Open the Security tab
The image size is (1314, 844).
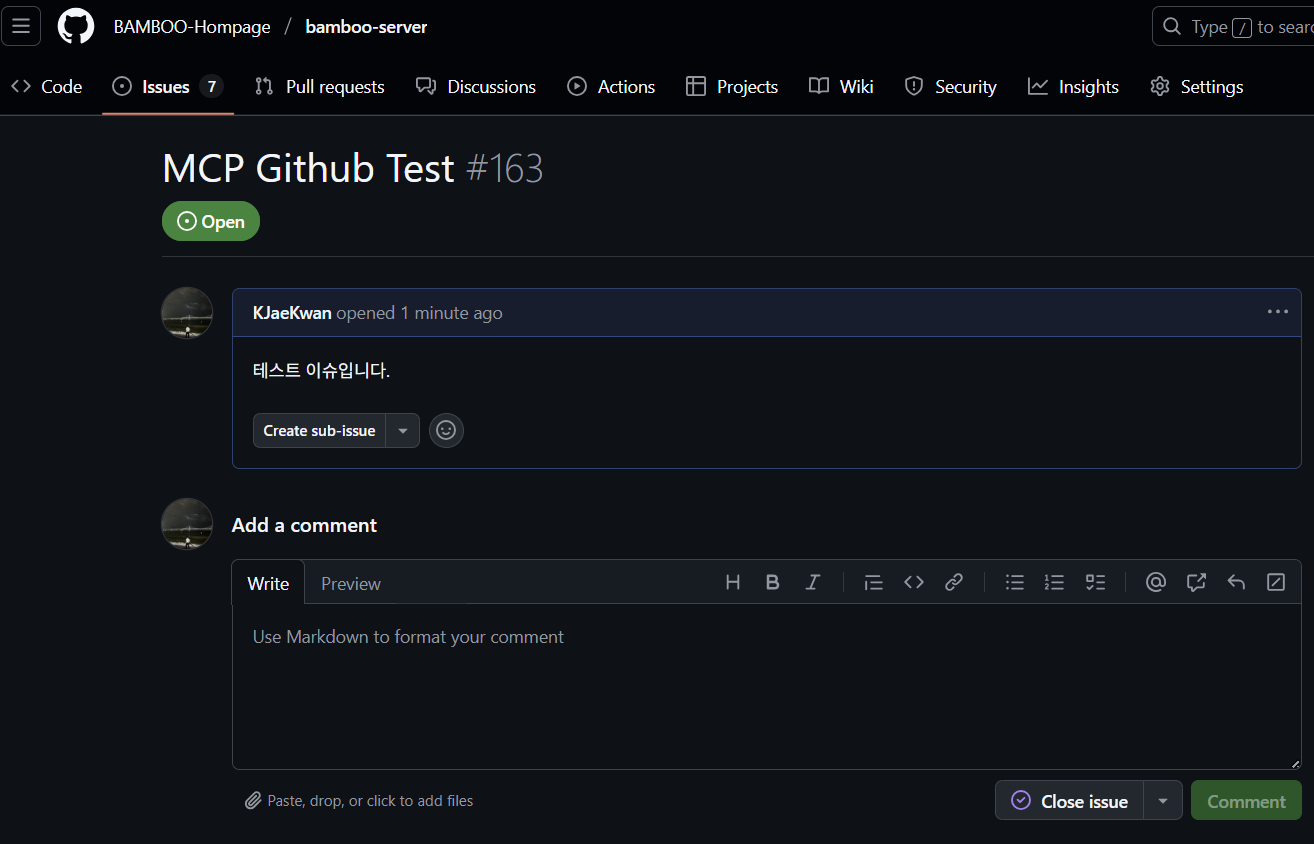click(950, 87)
